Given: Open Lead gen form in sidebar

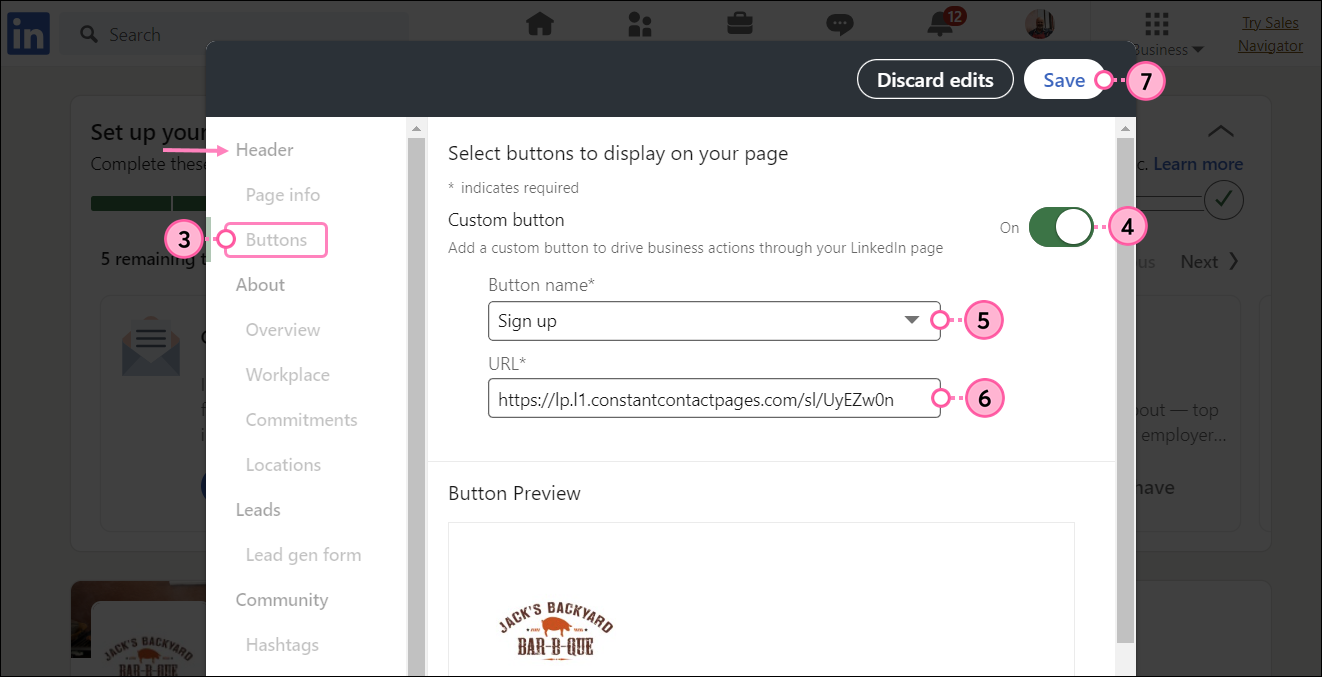Looking at the screenshot, I should coord(304,555).
